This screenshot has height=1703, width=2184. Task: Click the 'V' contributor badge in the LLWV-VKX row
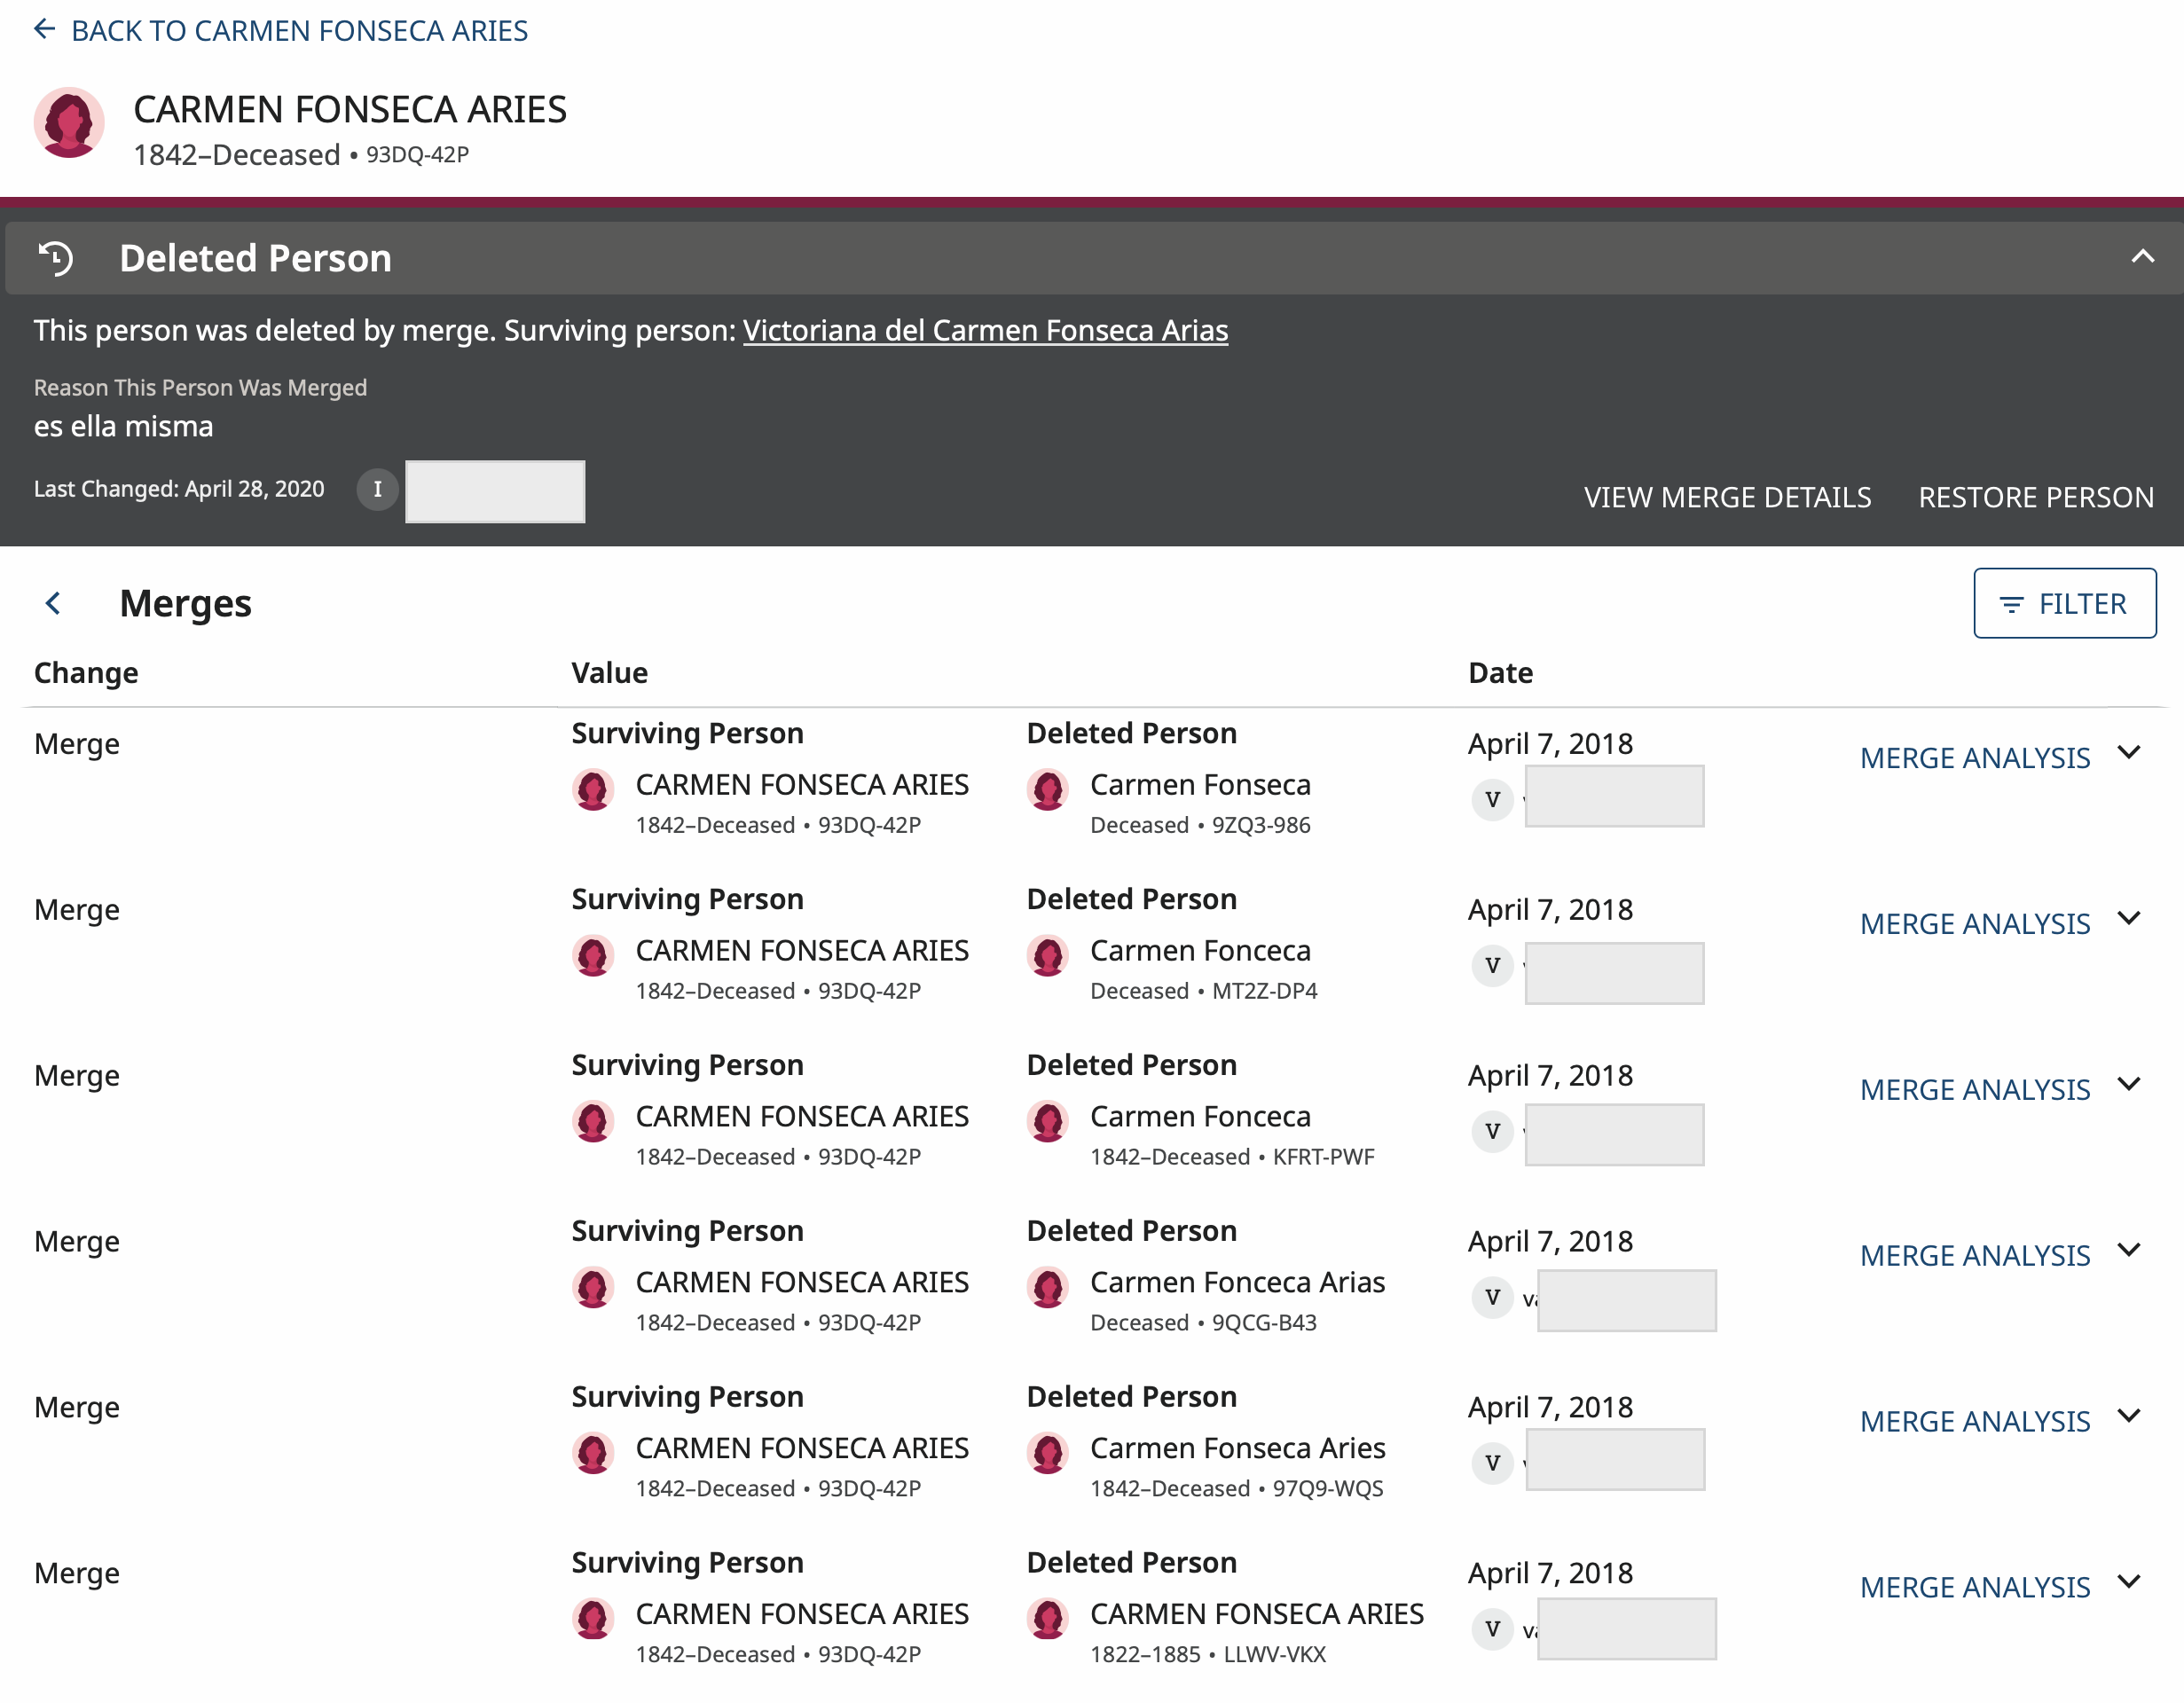coord(1492,1630)
